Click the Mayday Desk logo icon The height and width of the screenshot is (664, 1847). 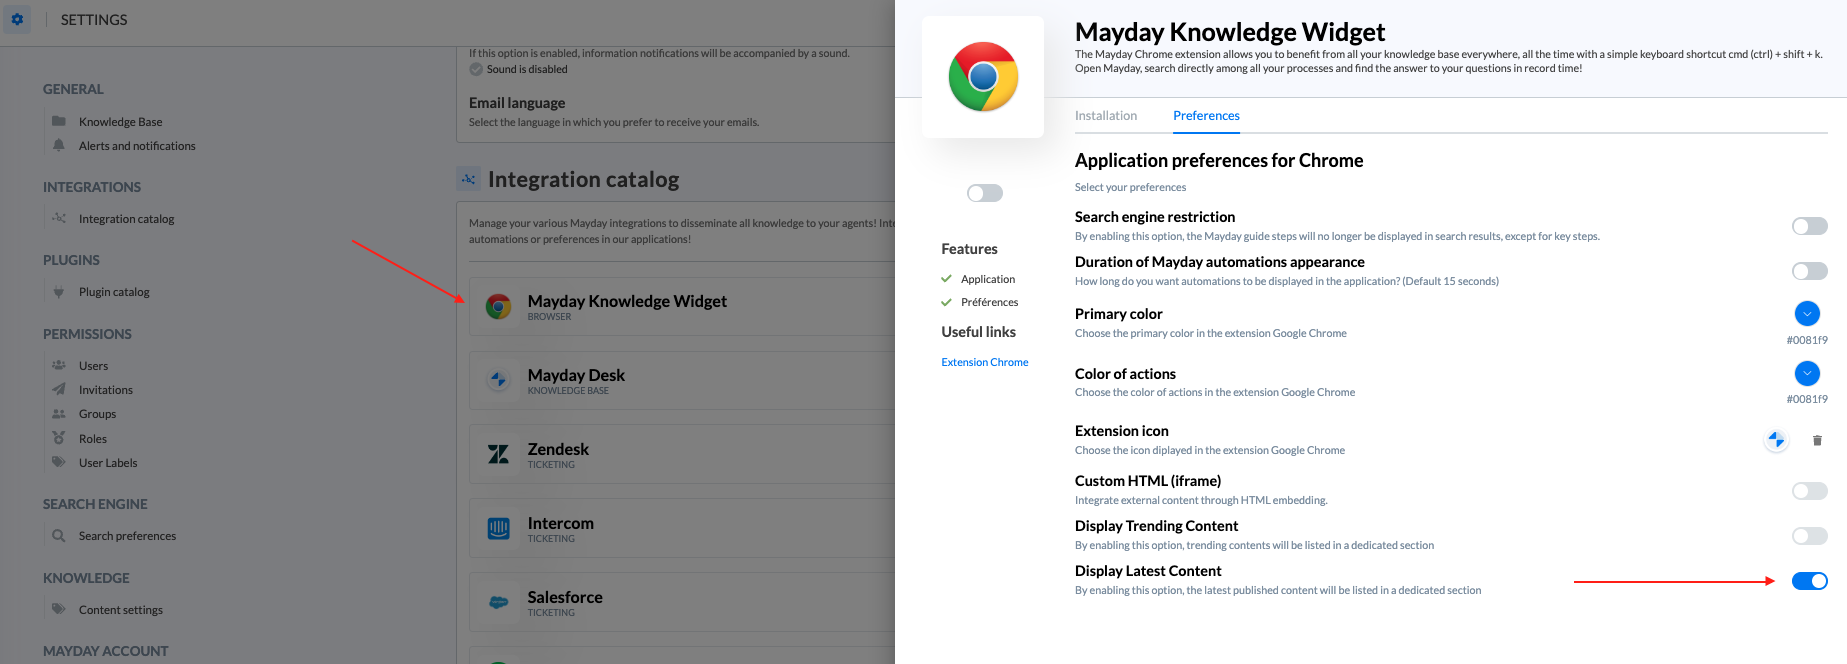[498, 380]
